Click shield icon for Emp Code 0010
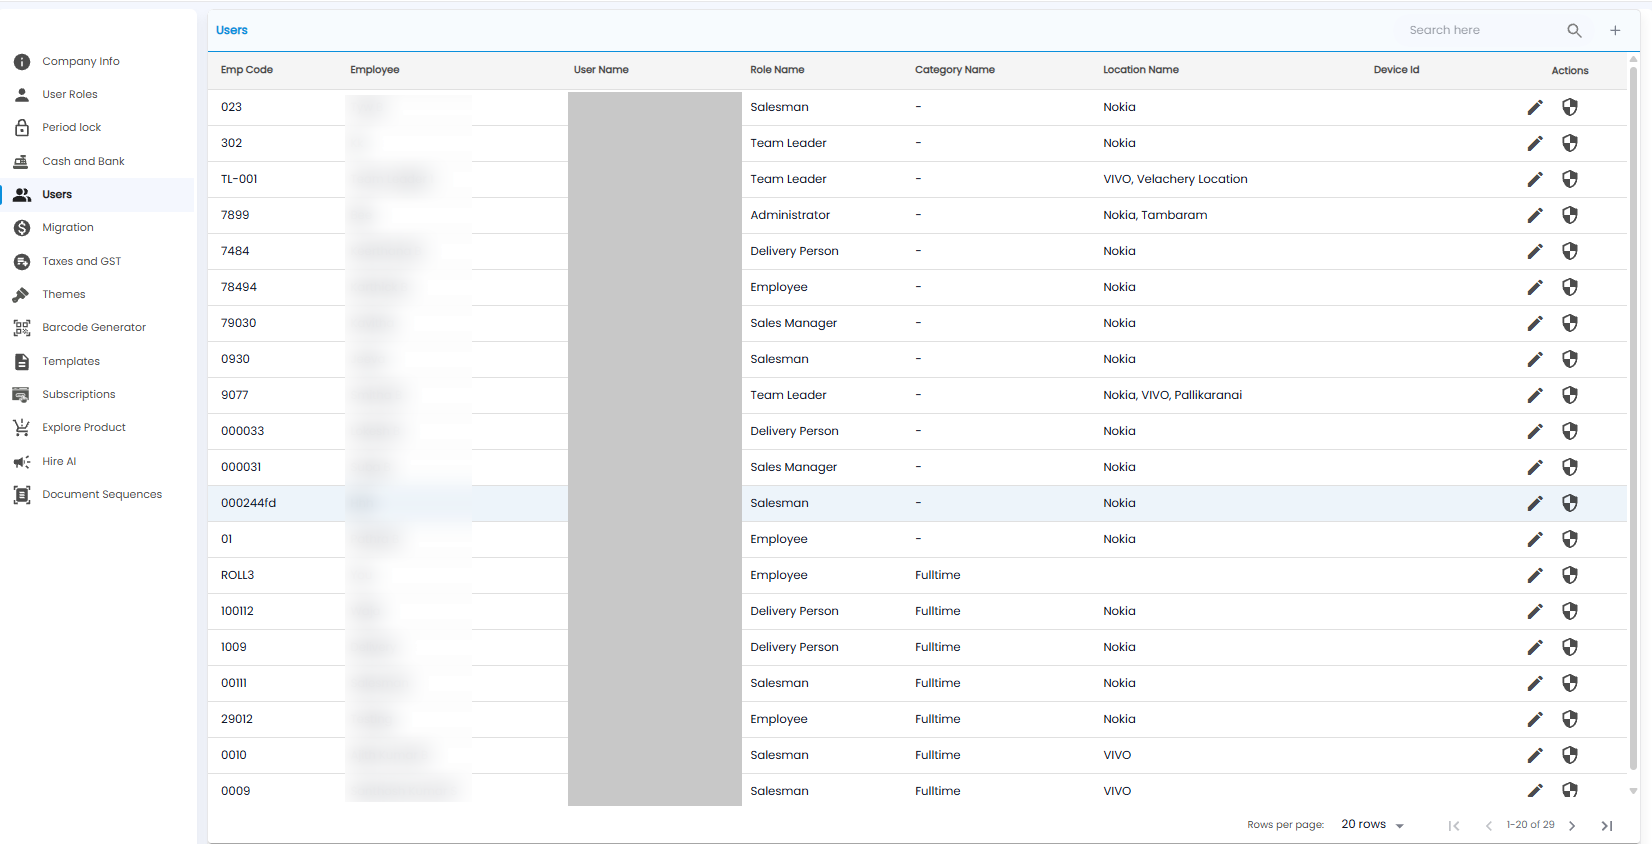 [1570, 755]
